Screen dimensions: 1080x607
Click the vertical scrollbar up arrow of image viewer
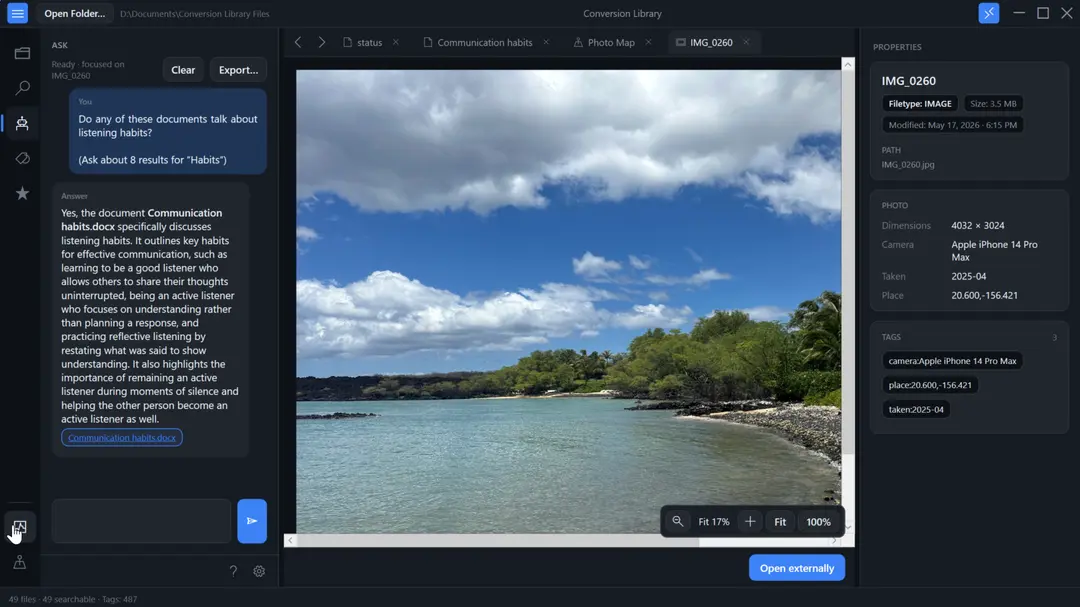848,64
